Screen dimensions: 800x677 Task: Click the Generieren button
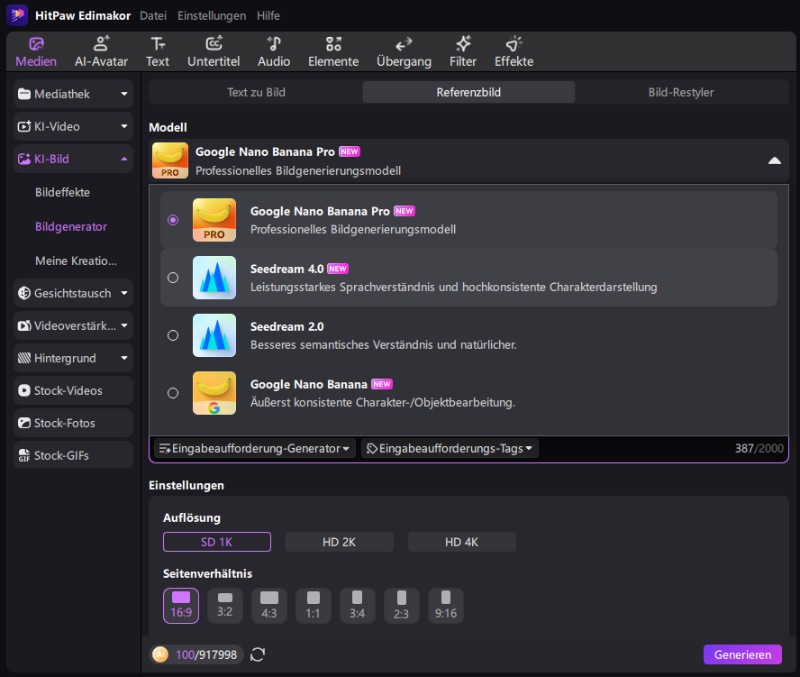[743, 654]
